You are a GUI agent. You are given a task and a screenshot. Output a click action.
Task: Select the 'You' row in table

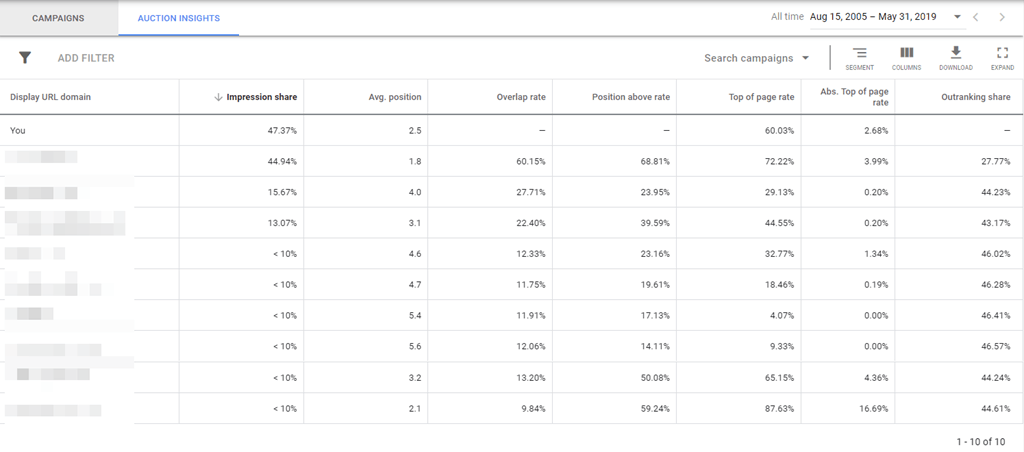coord(18,130)
